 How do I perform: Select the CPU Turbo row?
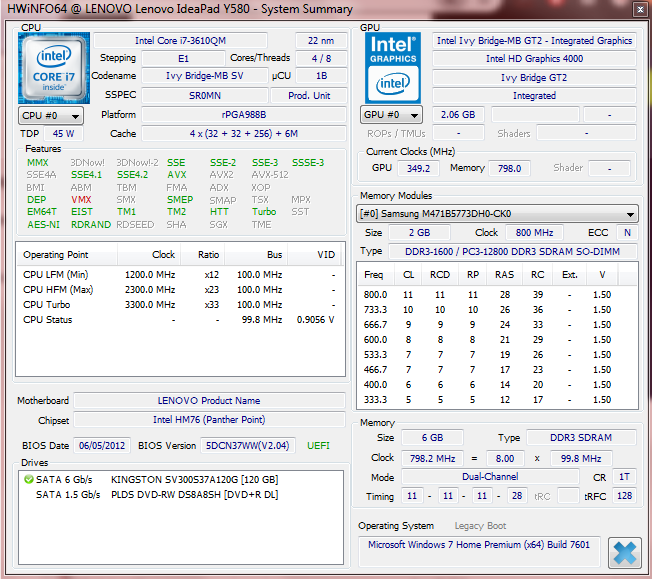coord(179,305)
